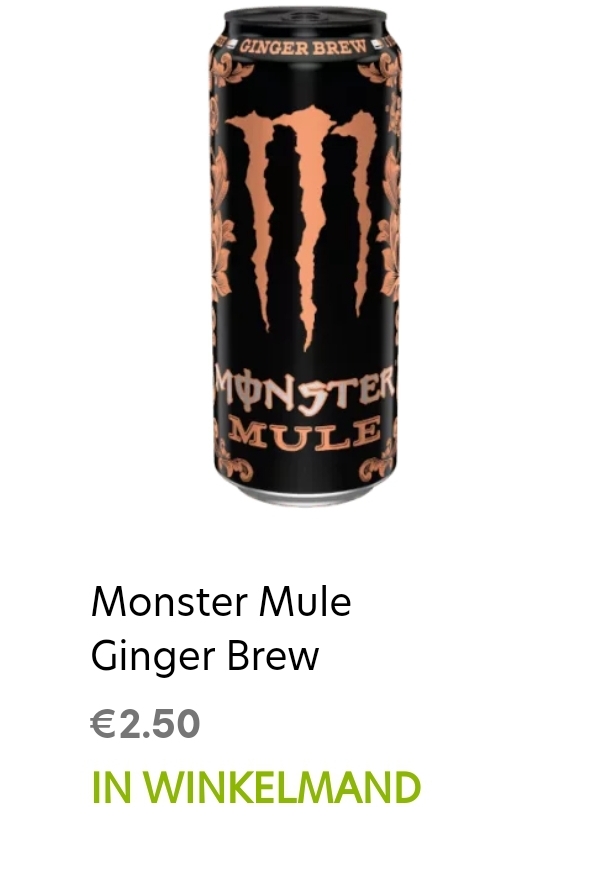The width and height of the screenshot is (608, 890).
Task: Open the Monster Mule can product image
Action: [305, 257]
